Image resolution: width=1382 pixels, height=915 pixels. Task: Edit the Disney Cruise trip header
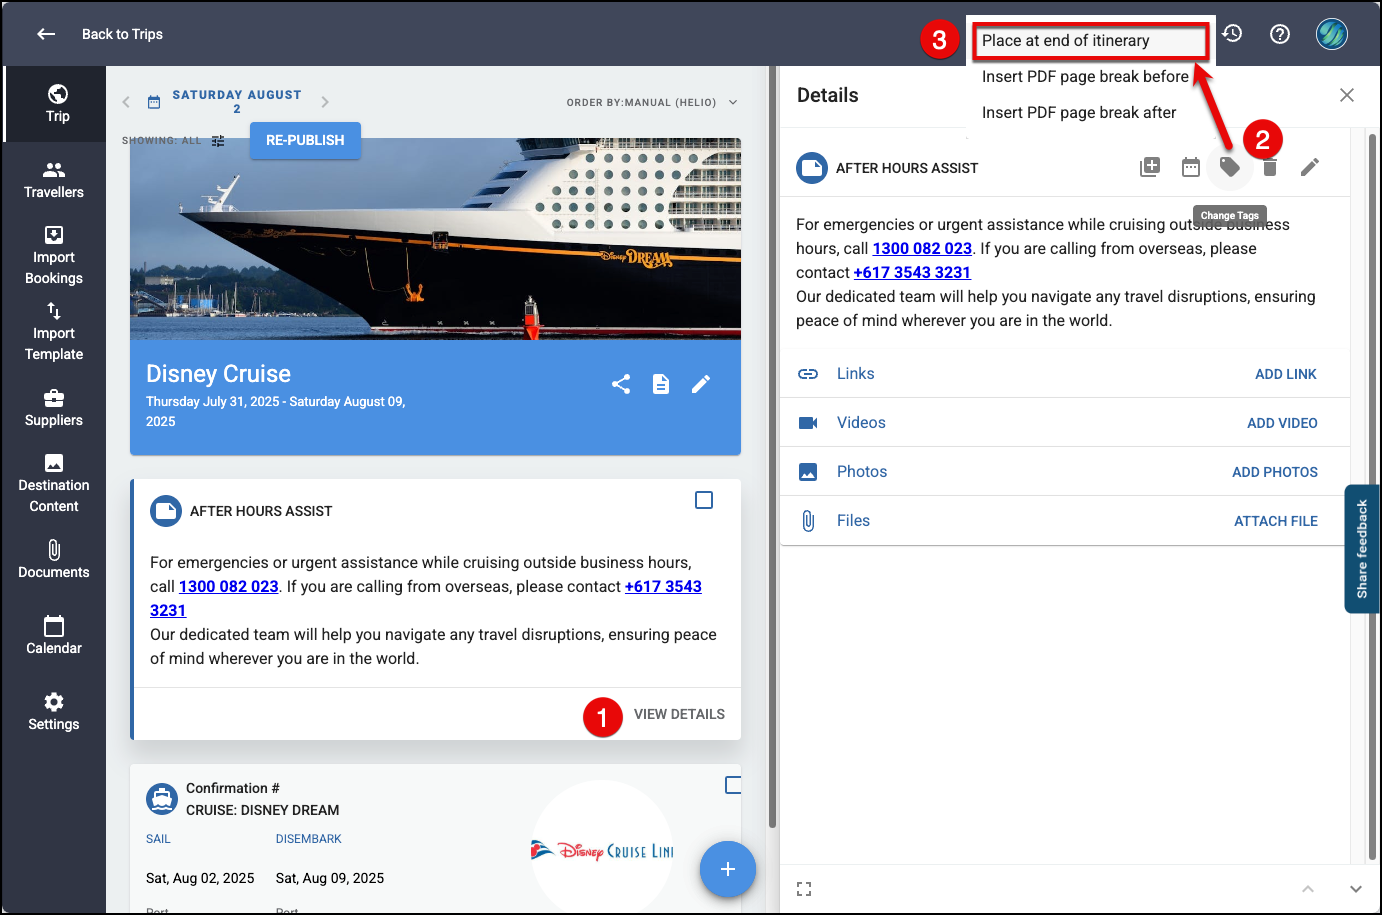tap(701, 384)
